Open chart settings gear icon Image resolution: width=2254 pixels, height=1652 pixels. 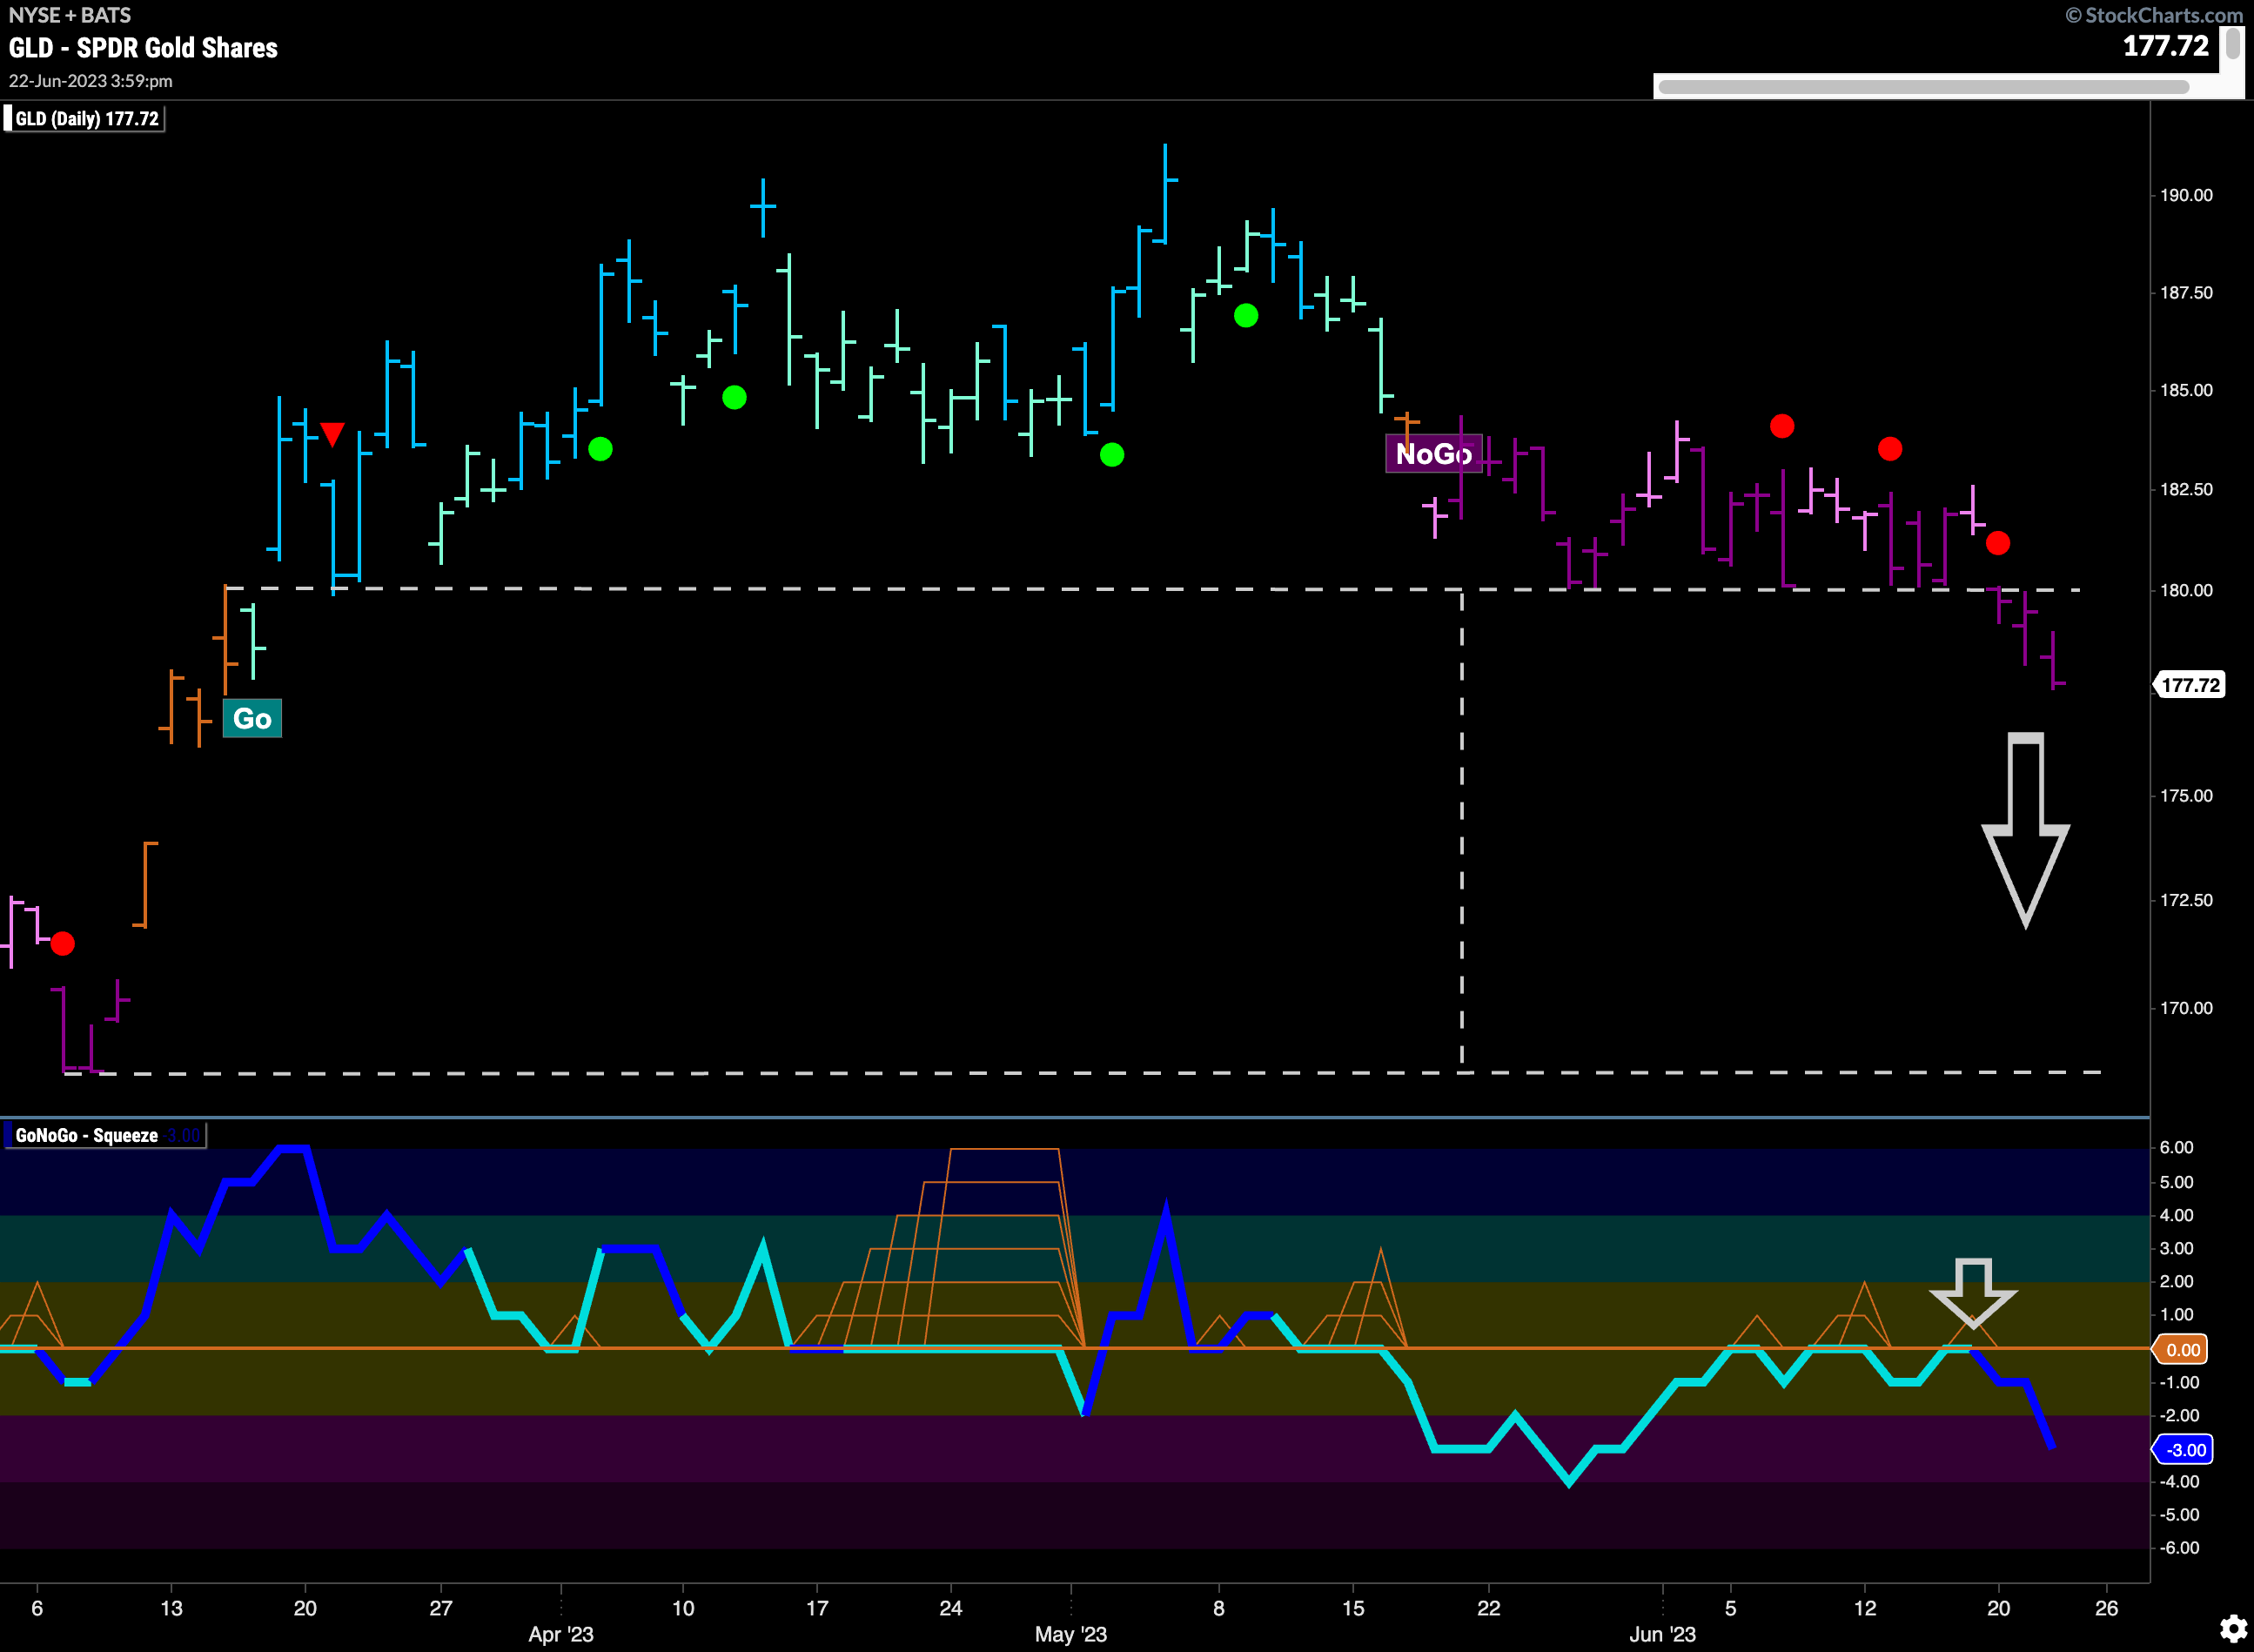coord(2233,1628)
